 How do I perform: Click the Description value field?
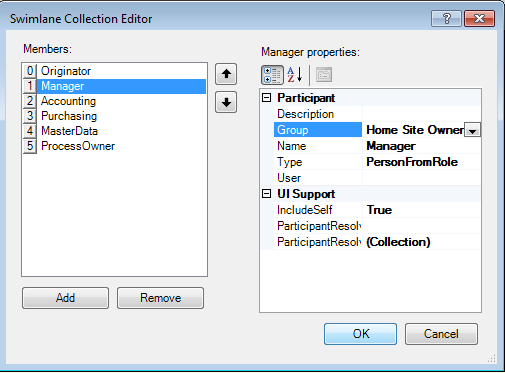(421, 114)
